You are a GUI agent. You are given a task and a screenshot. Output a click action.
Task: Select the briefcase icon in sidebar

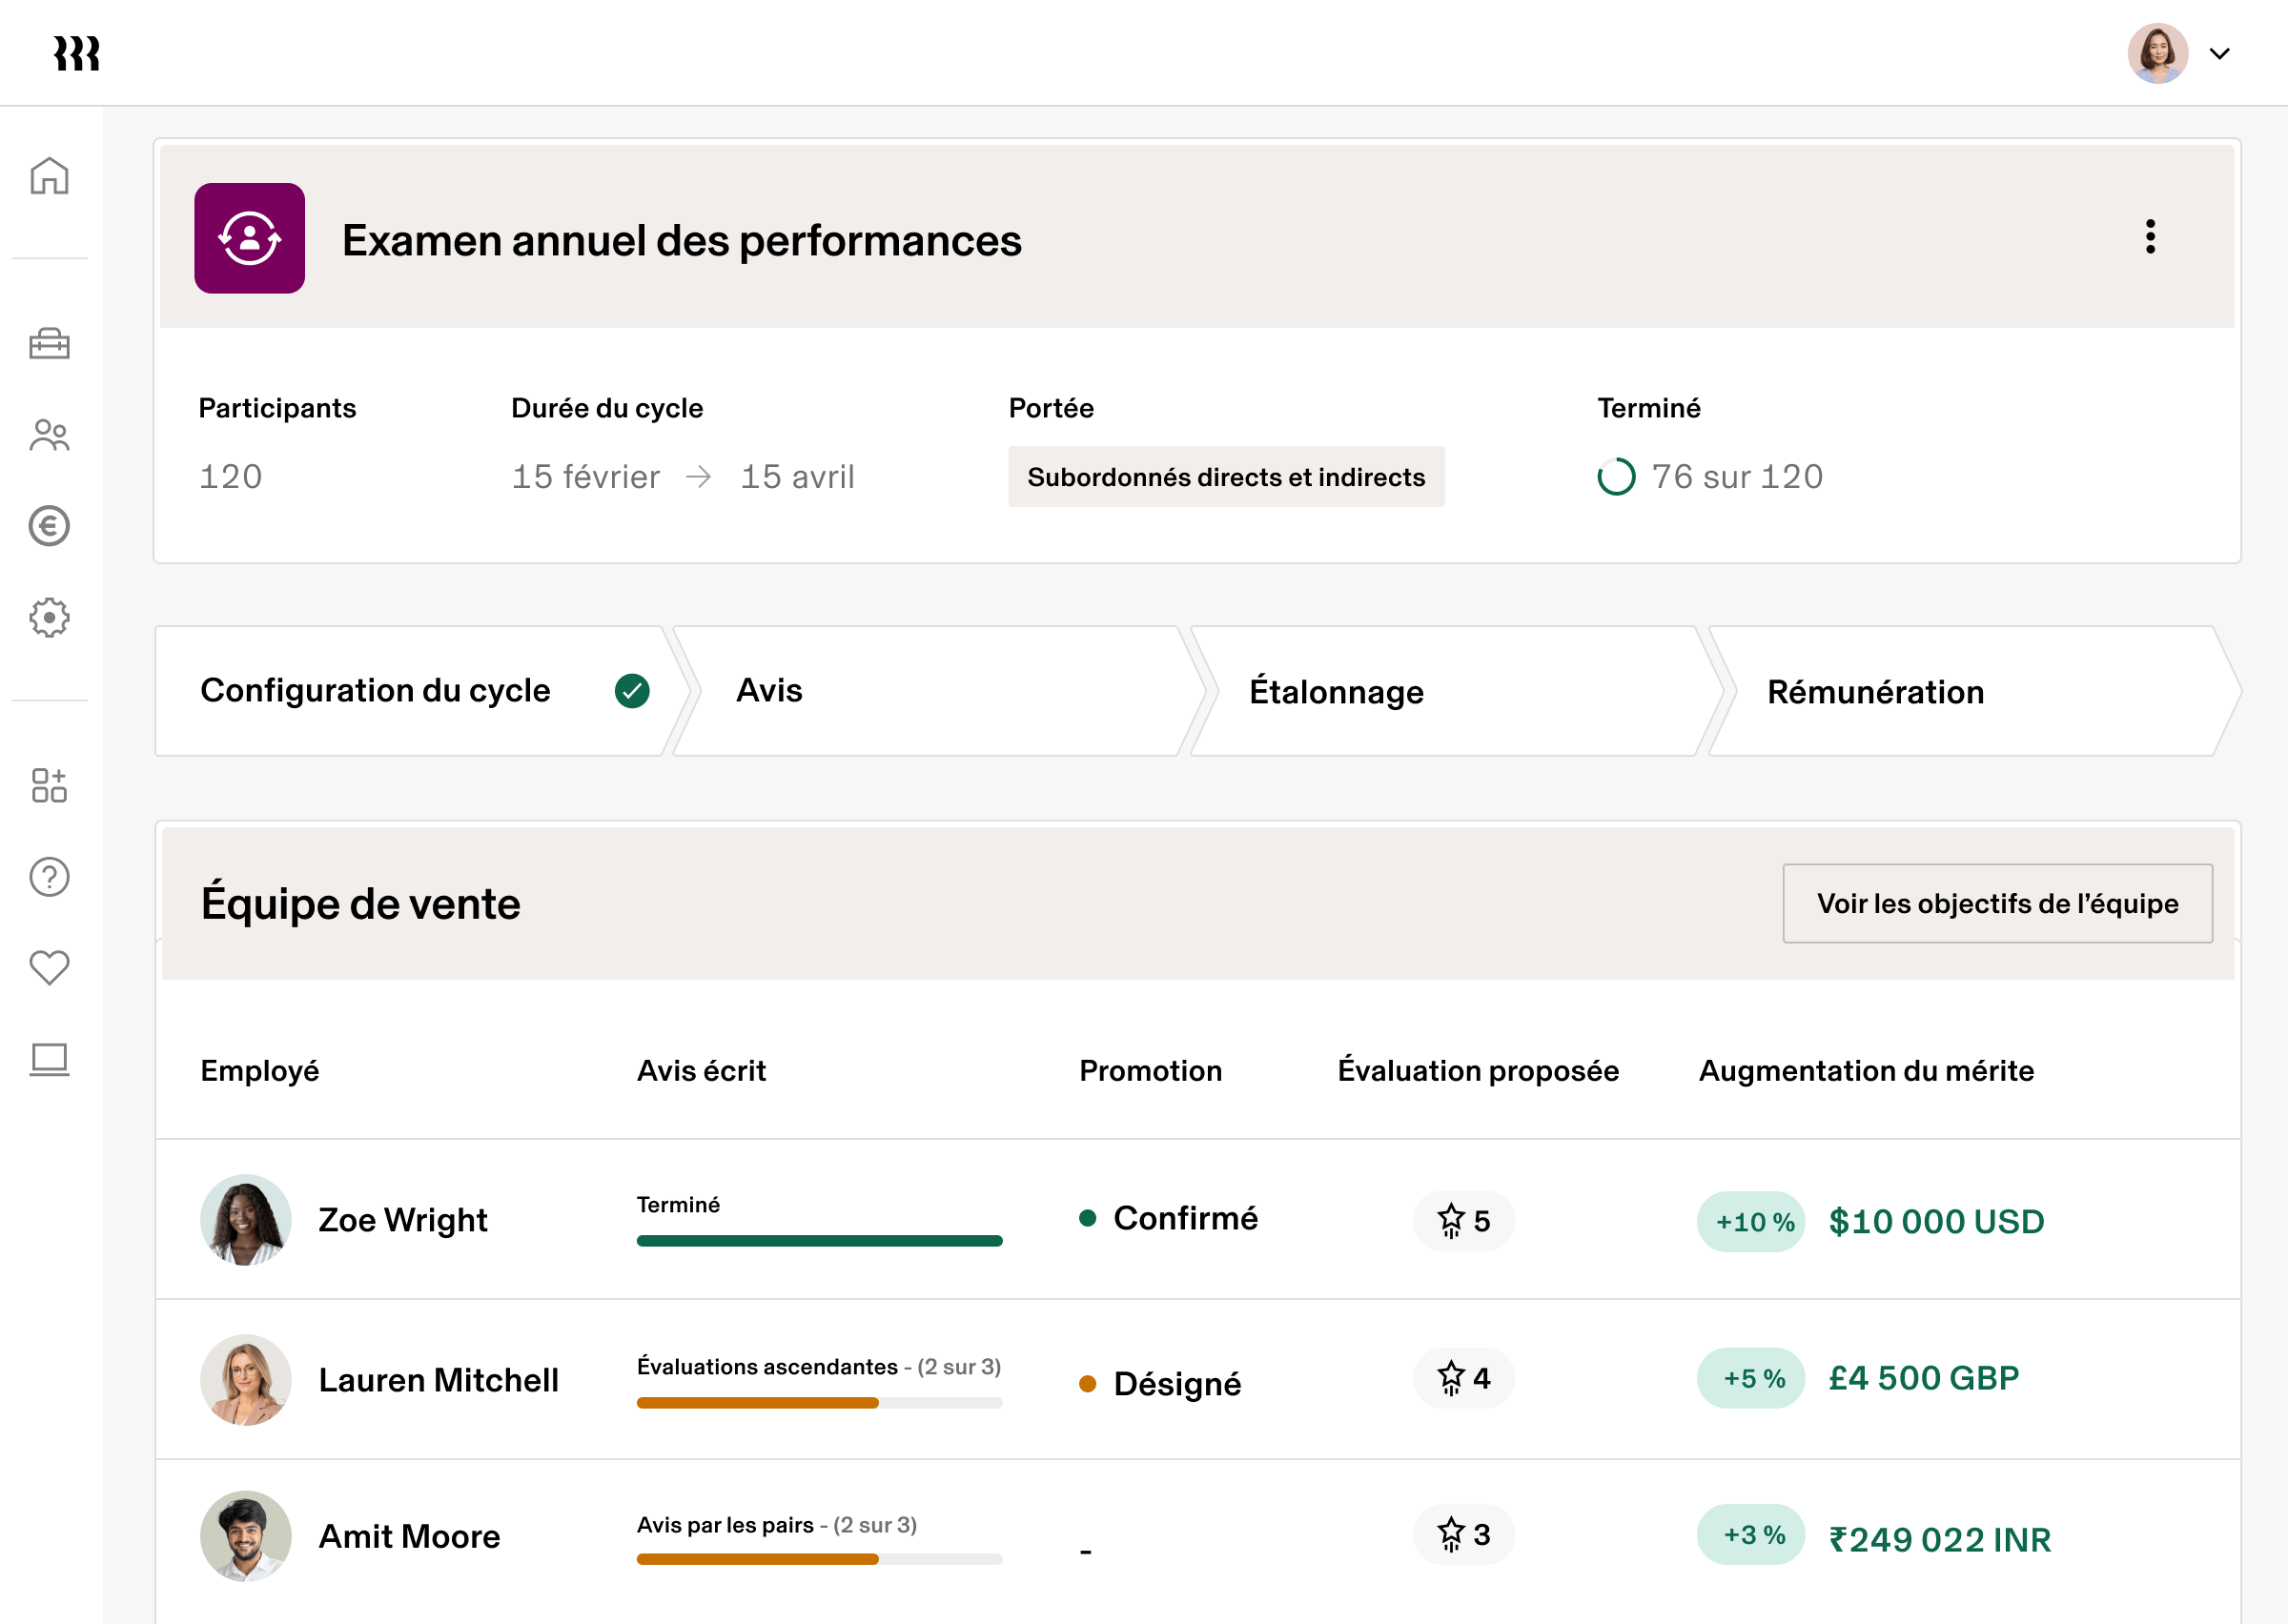tap(49, 344)
